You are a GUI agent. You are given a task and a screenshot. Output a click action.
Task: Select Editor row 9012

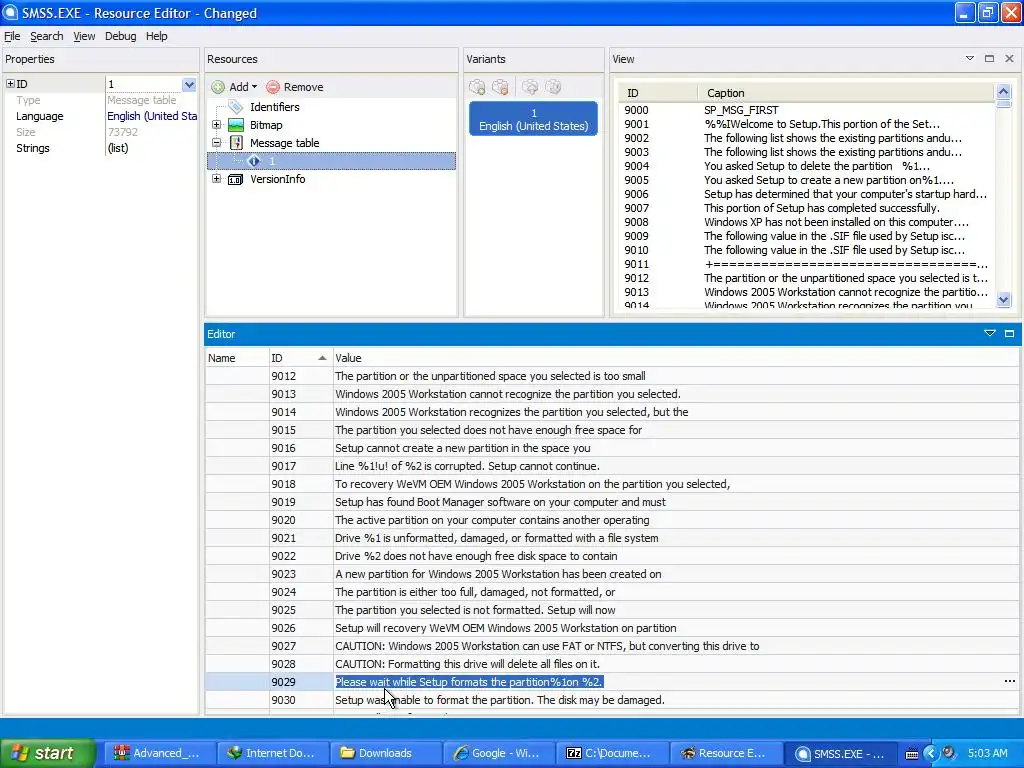[x=612, y=376]
